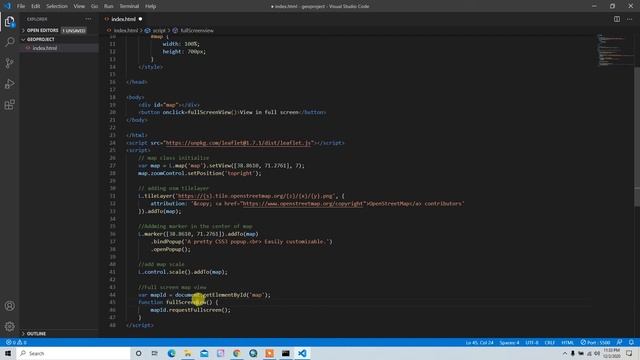Change encoding via UTF-8 status item

[x=531, y=342]
